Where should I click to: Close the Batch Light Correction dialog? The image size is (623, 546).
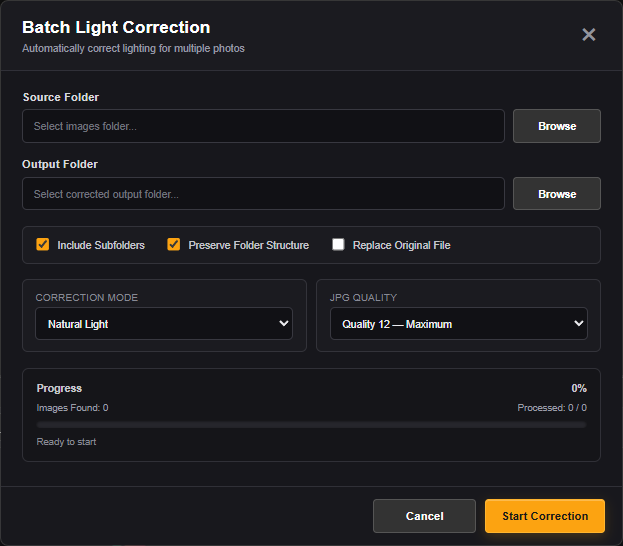pyautogui.click(x=588, y=35)
